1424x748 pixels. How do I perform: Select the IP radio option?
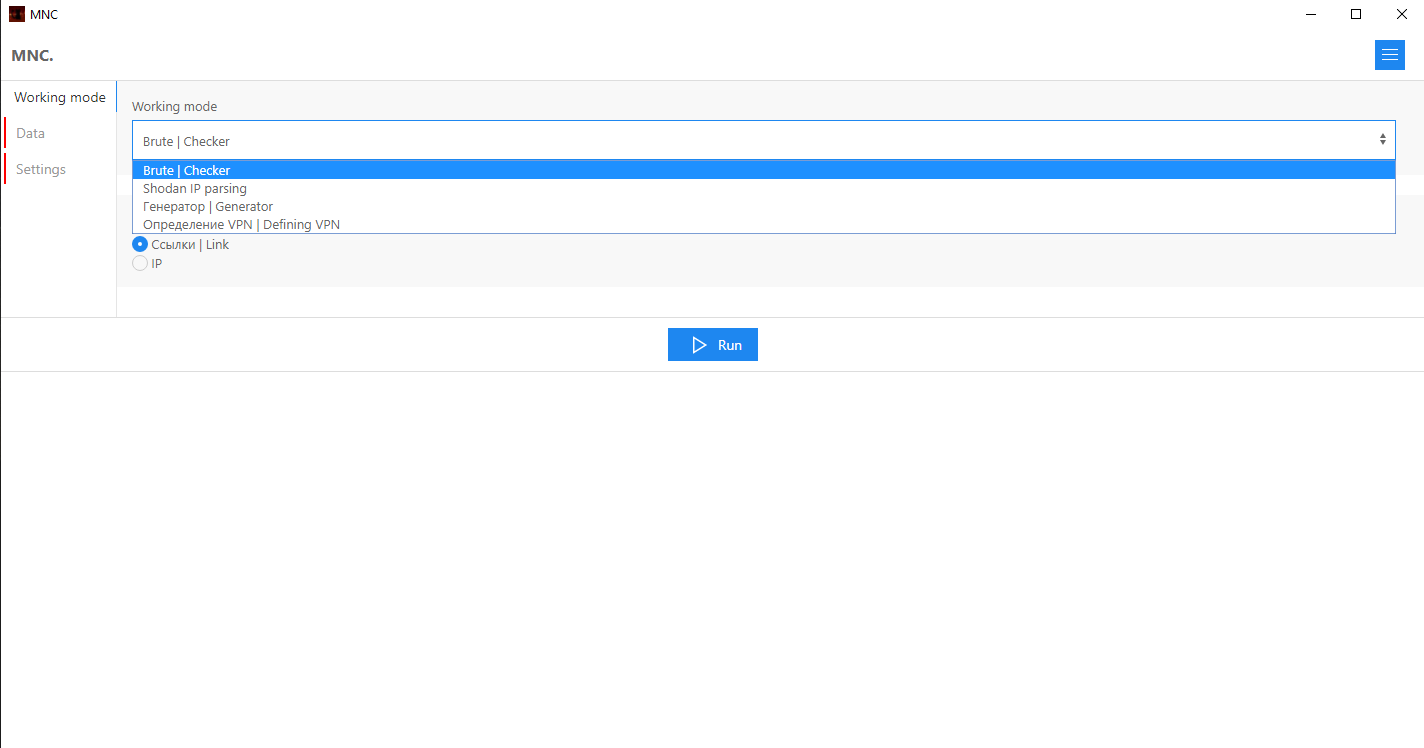(x=140, y=264)
